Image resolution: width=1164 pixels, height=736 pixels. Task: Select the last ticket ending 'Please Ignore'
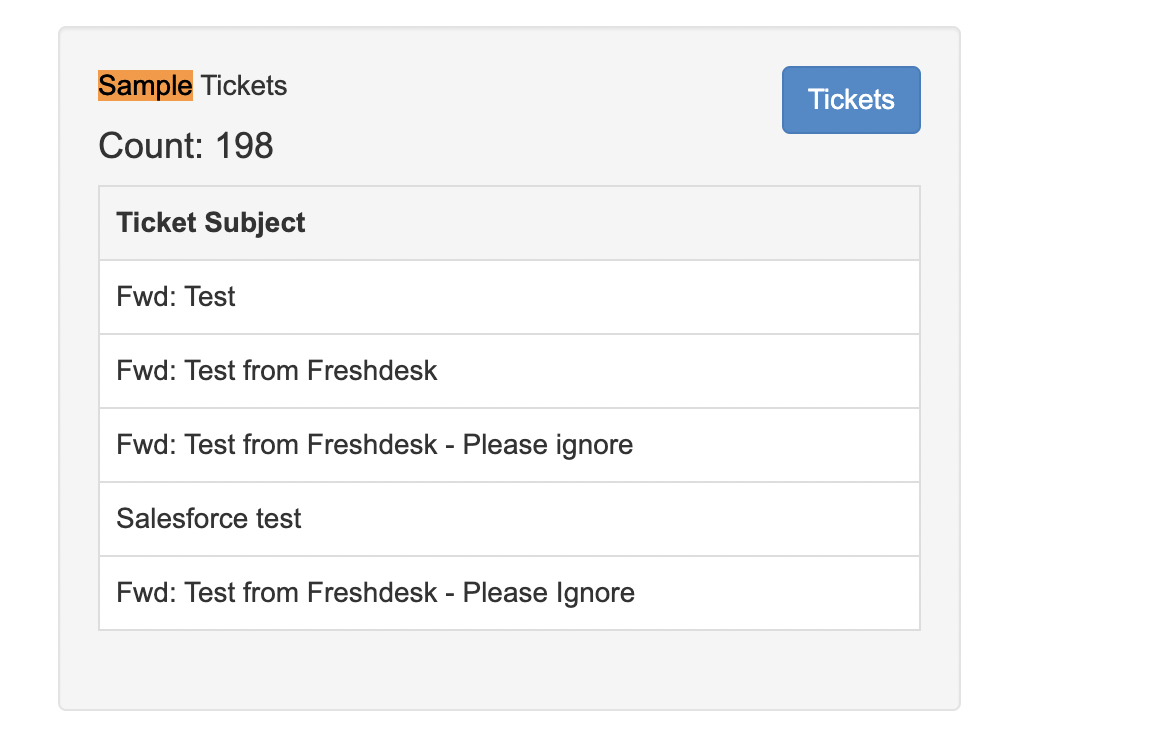(509, 593)
